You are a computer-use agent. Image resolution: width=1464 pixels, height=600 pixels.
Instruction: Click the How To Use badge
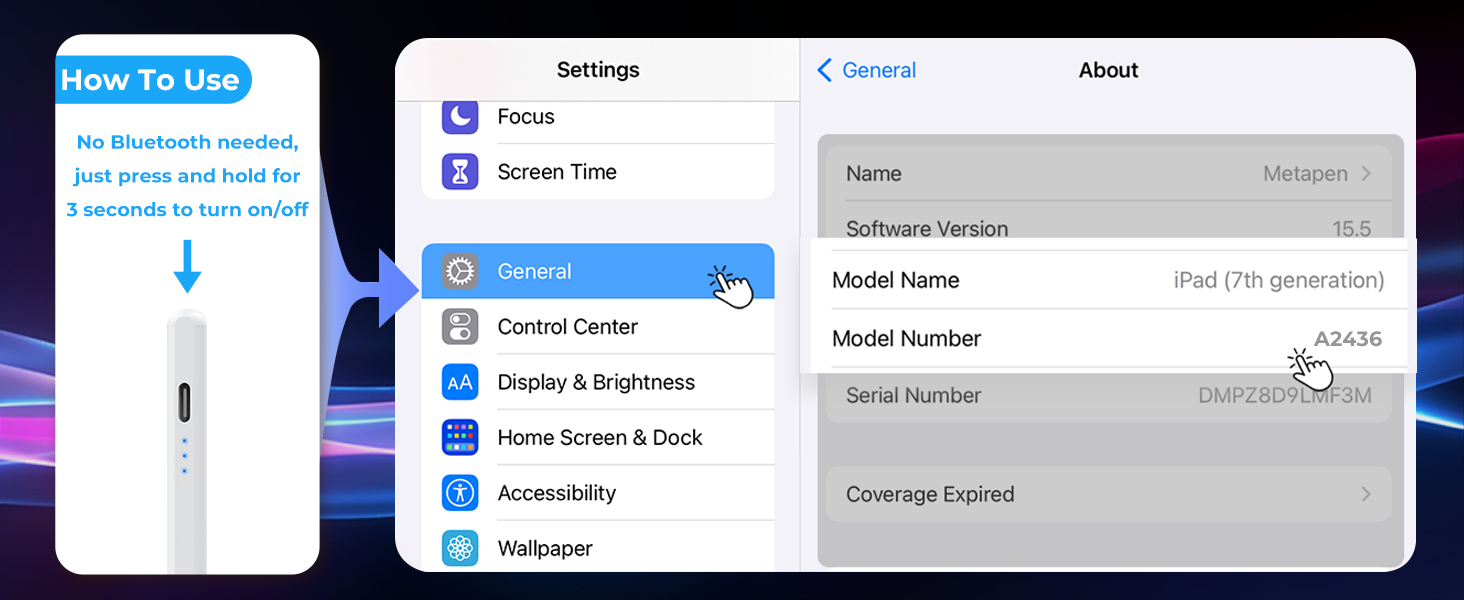pyautogui.click(x=152, y=80)
